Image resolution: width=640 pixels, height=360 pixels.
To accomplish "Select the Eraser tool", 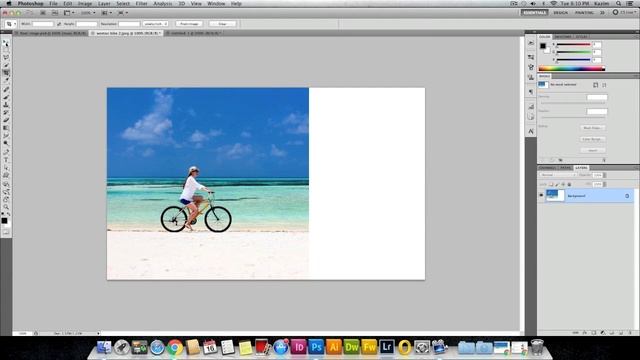I will 6,120.
